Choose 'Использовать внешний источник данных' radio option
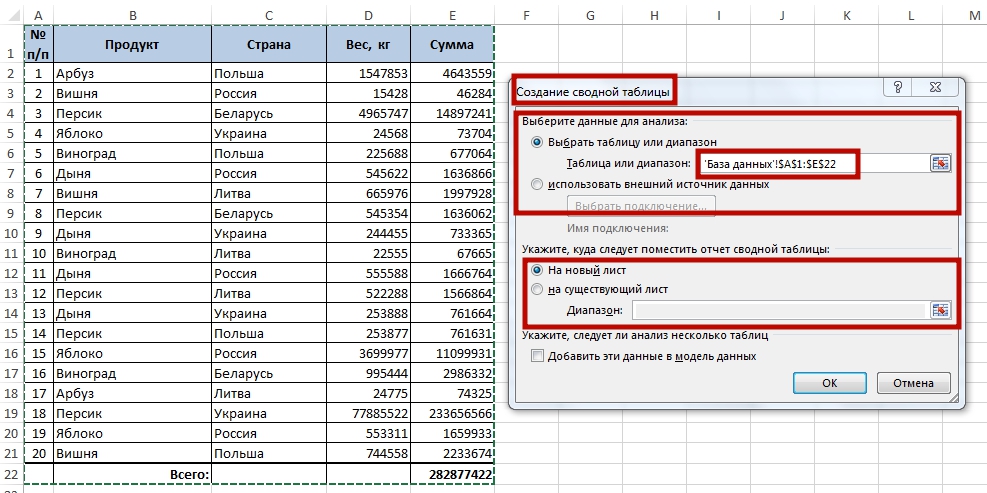 [x=538, y=184]
